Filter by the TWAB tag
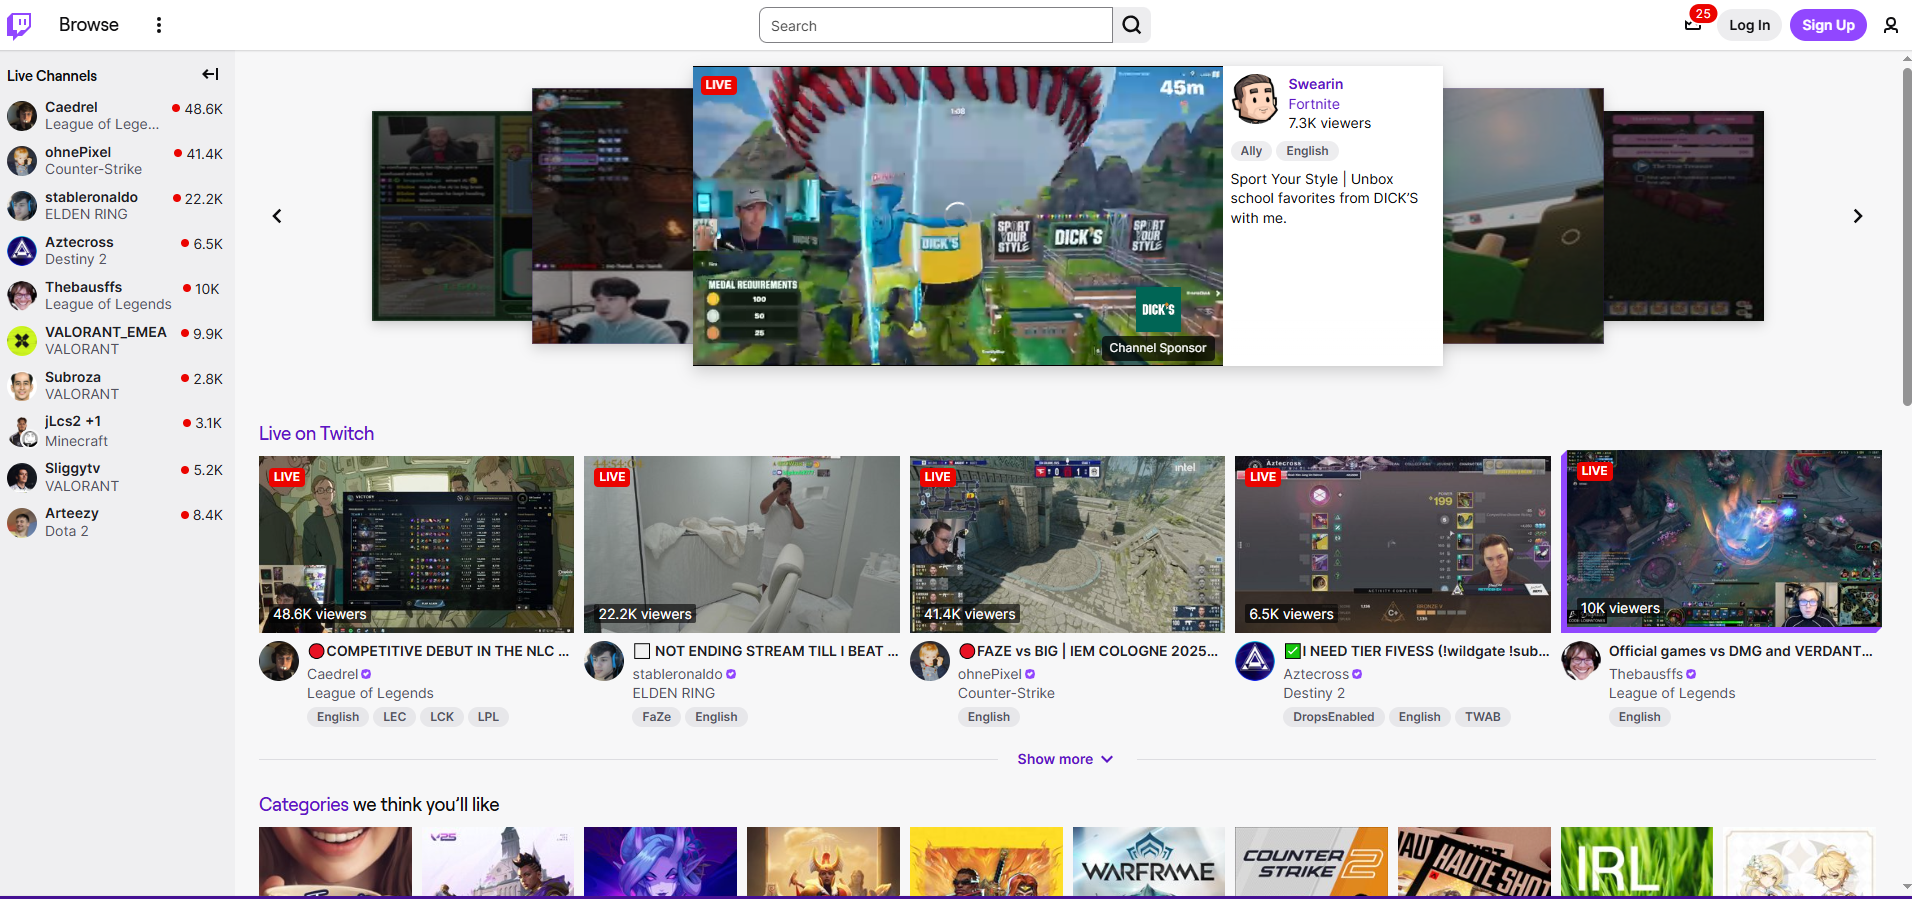This screenshot has height=899, width=1912. pyautogui.click(x=1483, y=717)
